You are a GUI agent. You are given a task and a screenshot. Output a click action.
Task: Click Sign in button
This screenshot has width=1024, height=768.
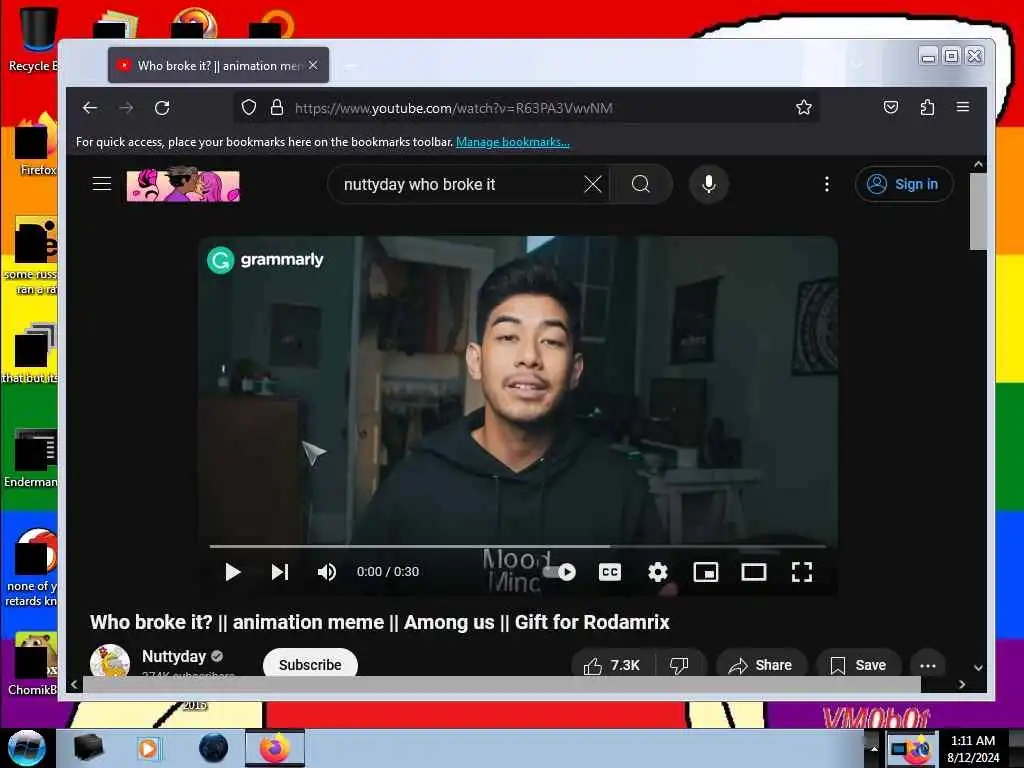point(904,184)
